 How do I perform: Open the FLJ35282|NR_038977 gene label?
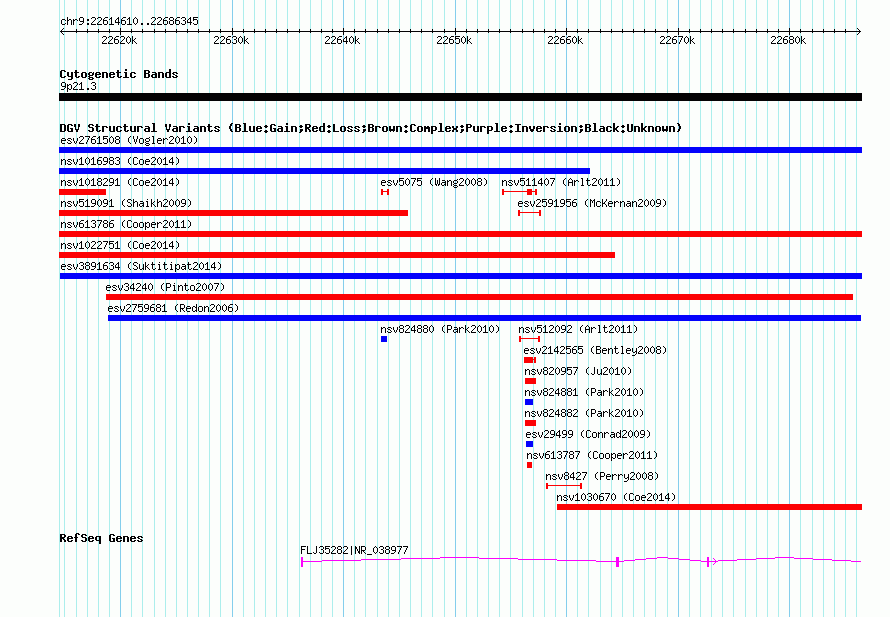coord(354,550)
